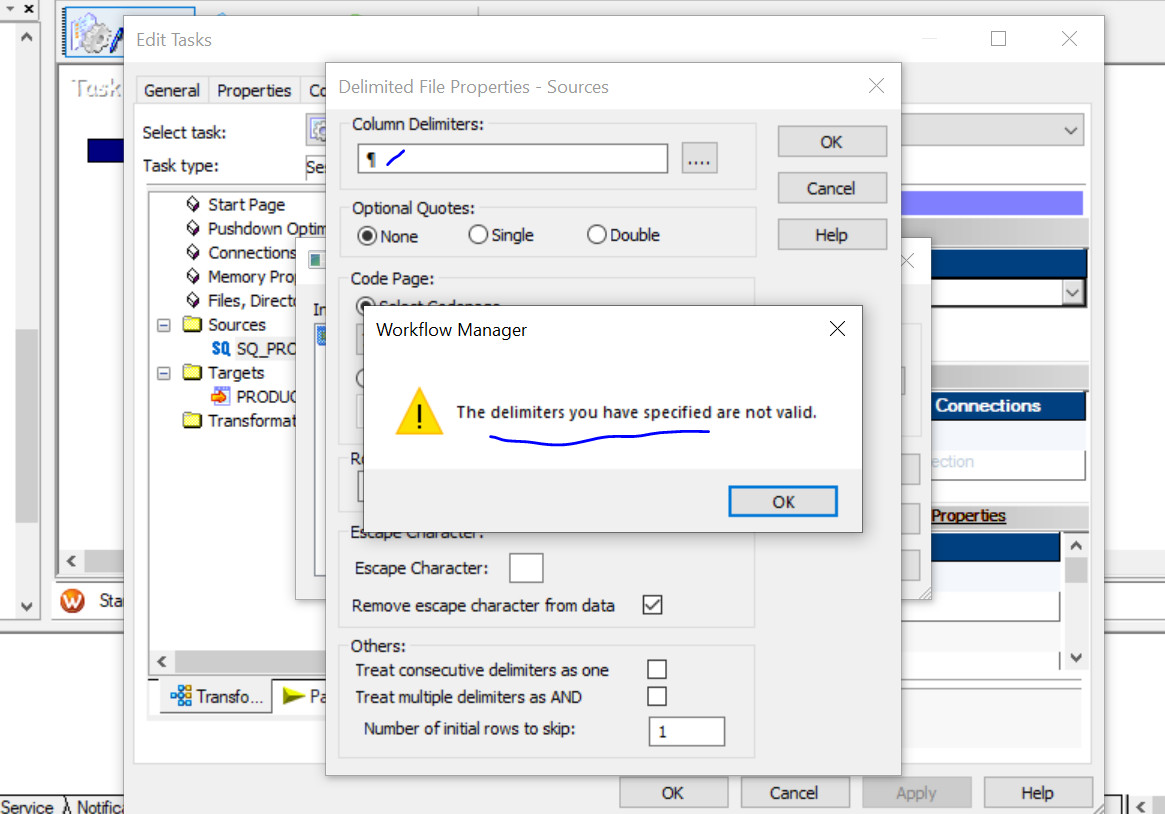This screenshot has width=1165, height=814.
Task: Click Cancel in Delimited File Properties dialog
Action: 831,189
